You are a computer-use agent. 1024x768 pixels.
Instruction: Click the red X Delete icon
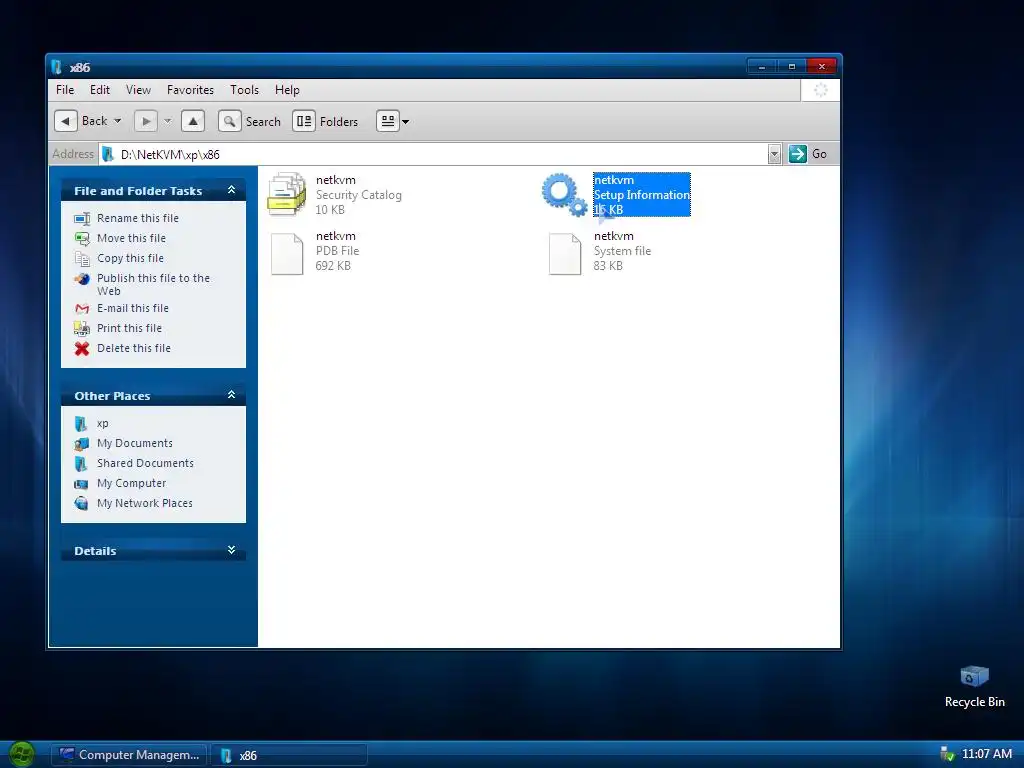82,349
